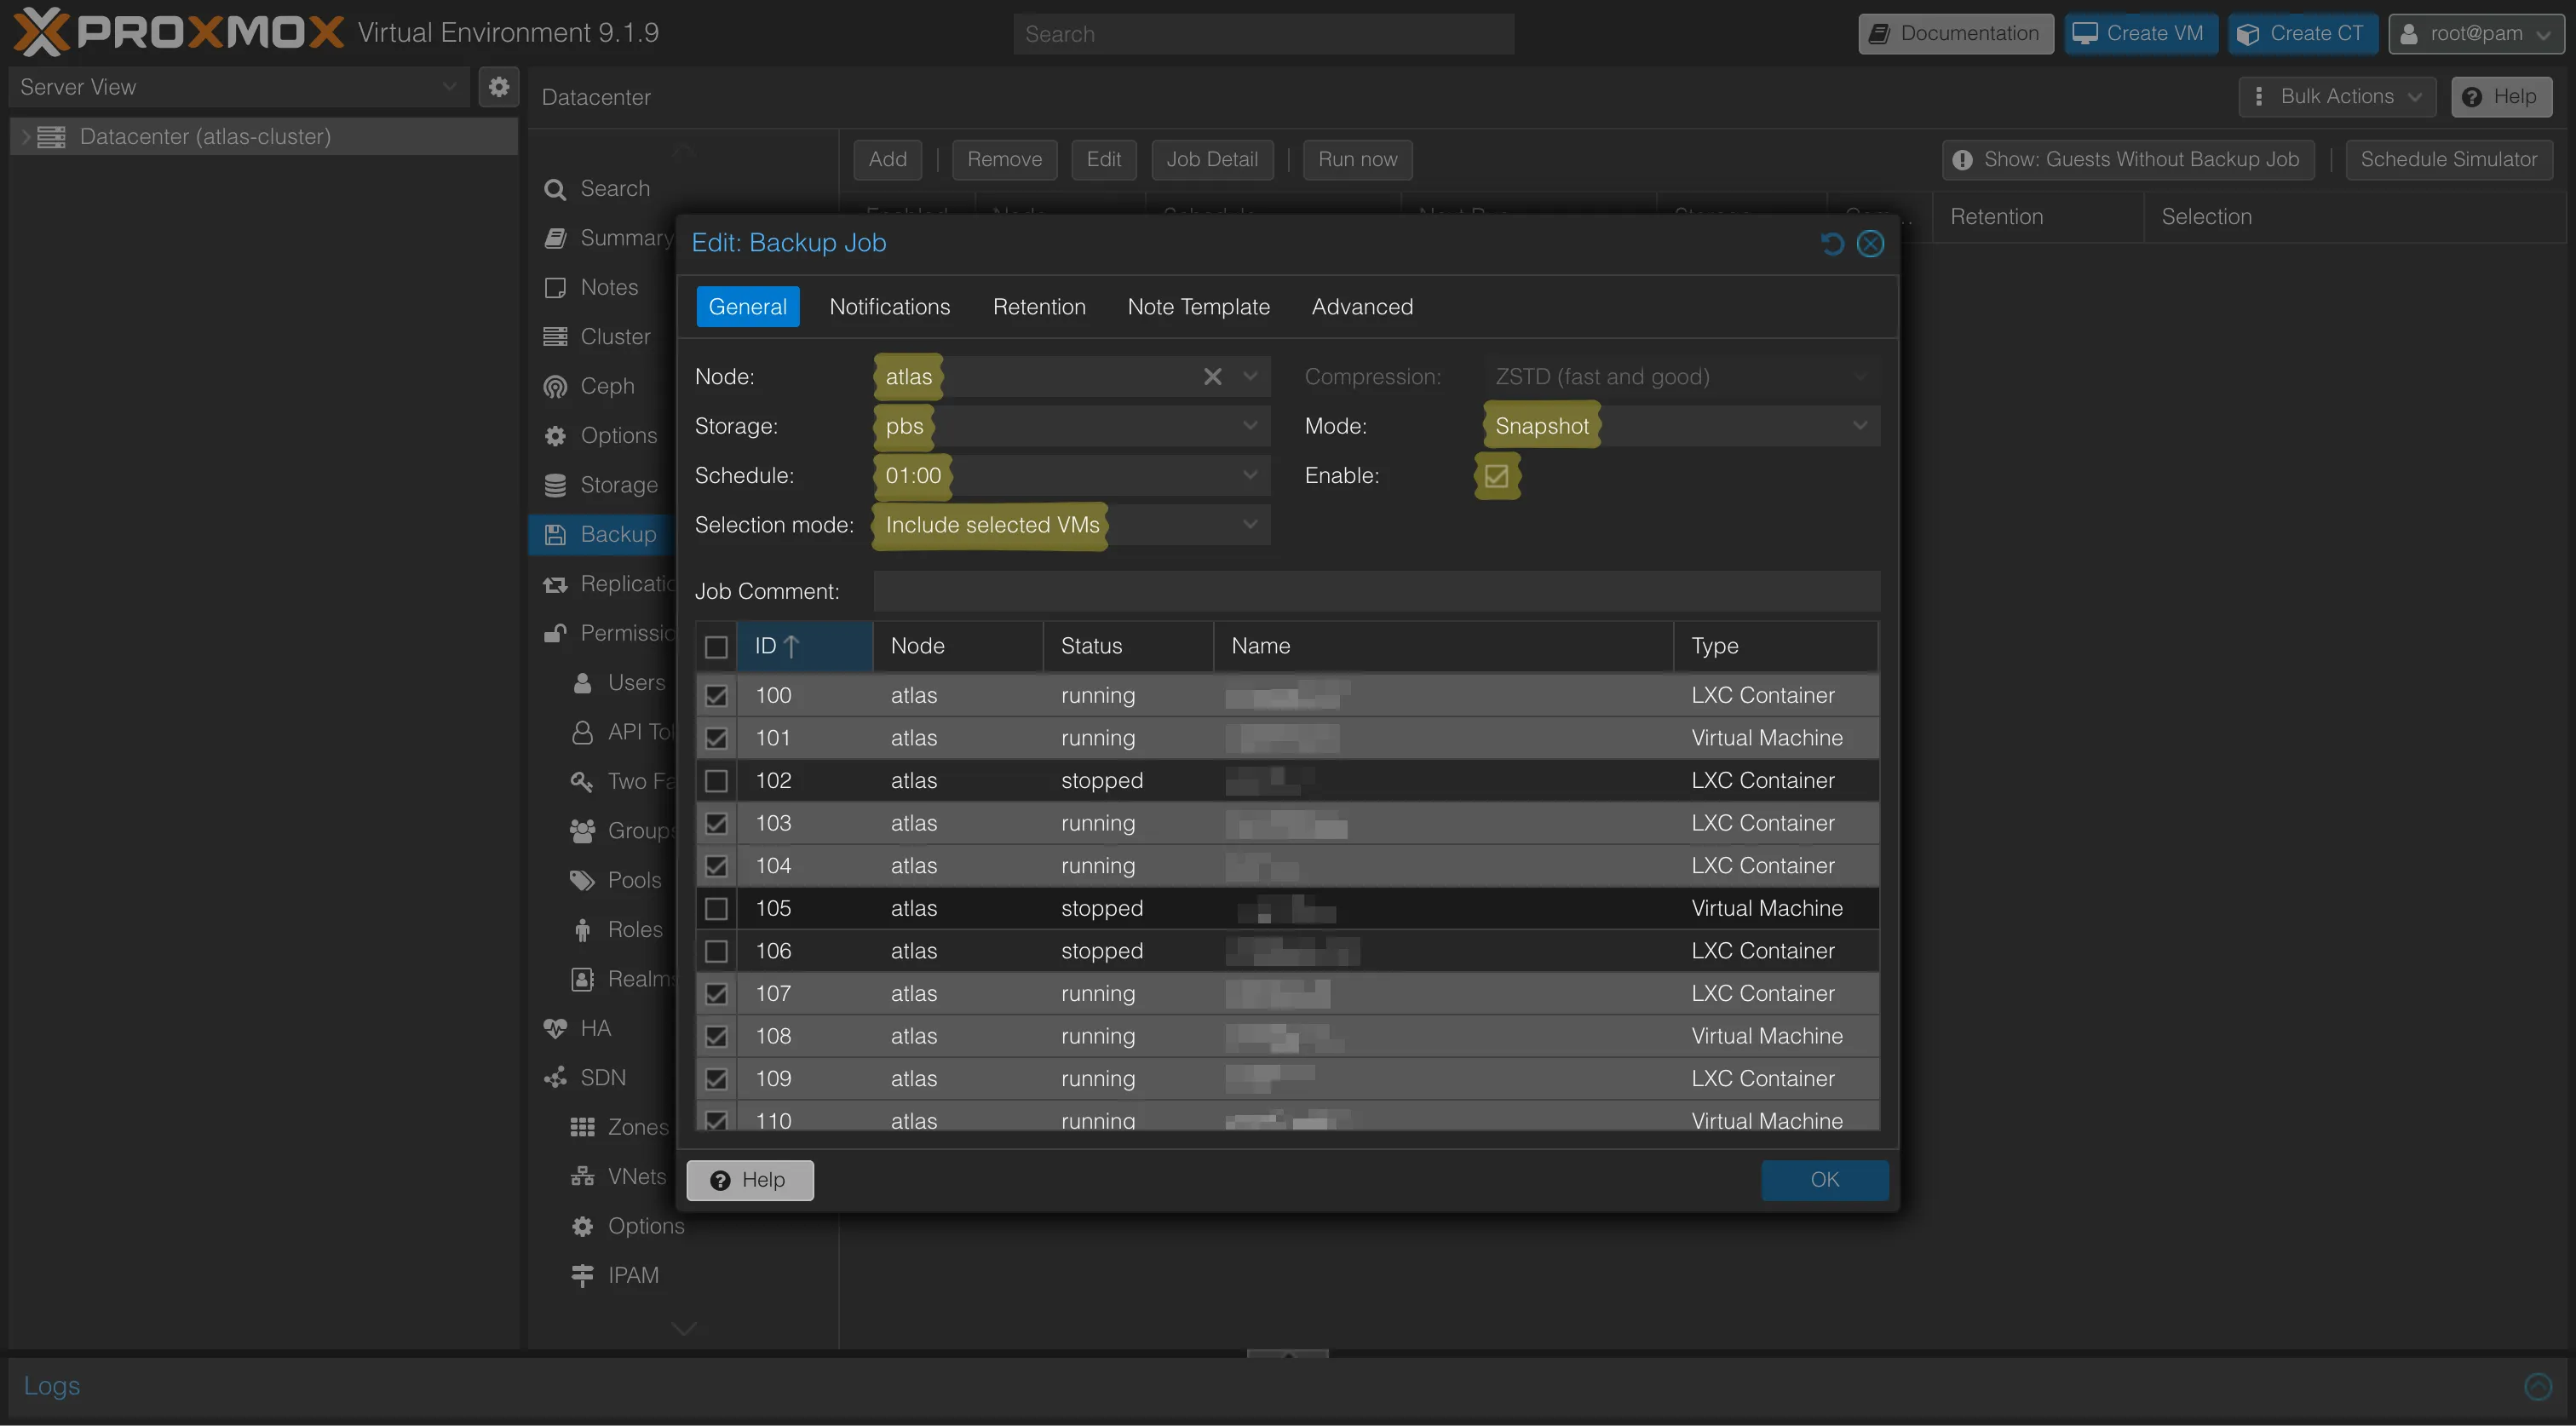
Task: Open the Roles permissions entry
Action: point(634,929)
